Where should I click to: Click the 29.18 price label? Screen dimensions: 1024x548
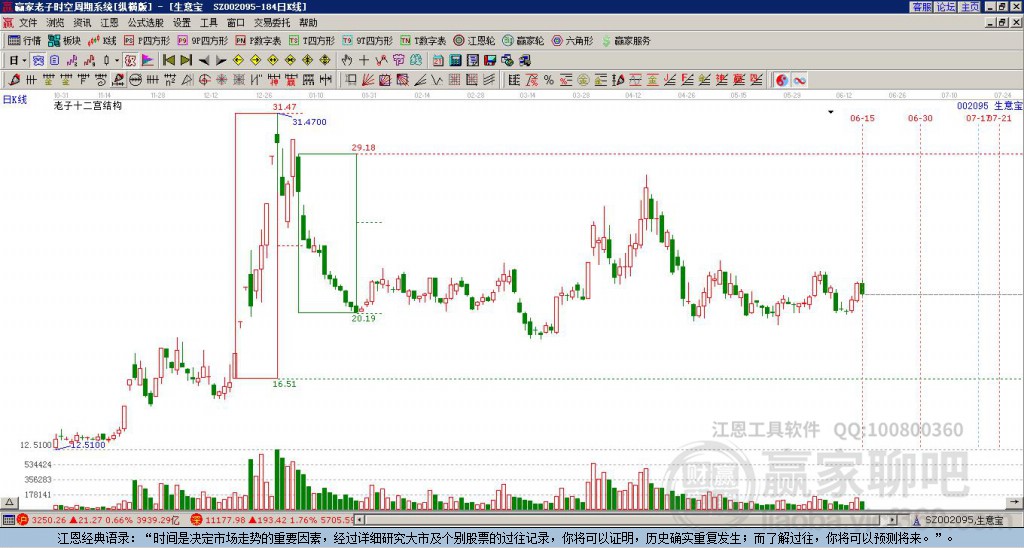click(364, 148)
